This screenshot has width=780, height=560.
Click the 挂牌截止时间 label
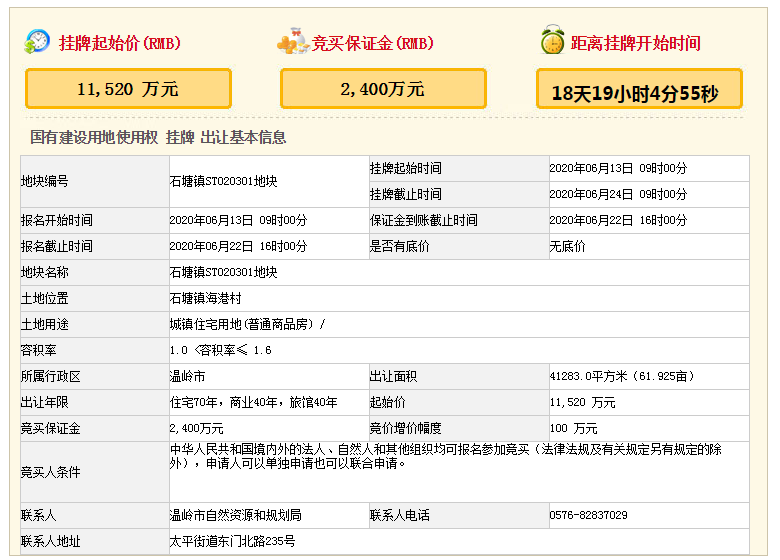coord(405,194)
